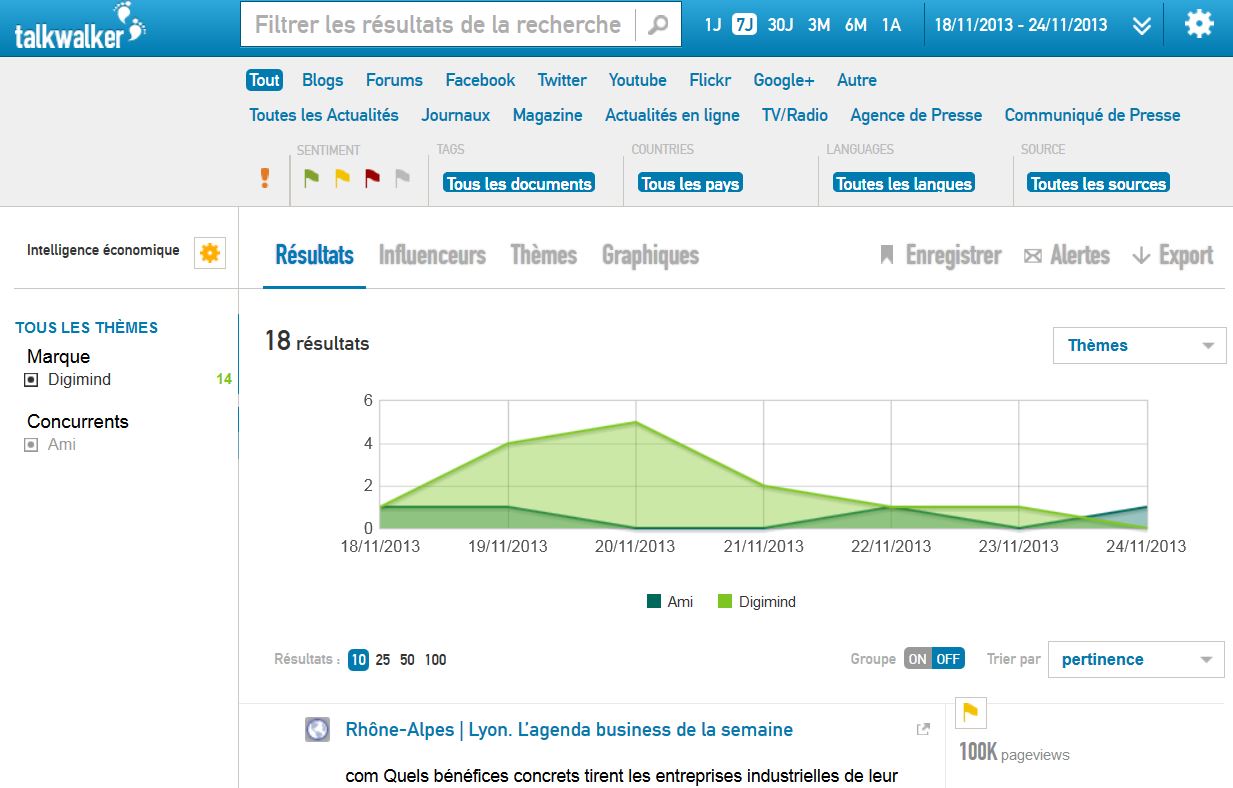Filter results by Blogs
The image size is (1233, 788).
tap(322, 80)
